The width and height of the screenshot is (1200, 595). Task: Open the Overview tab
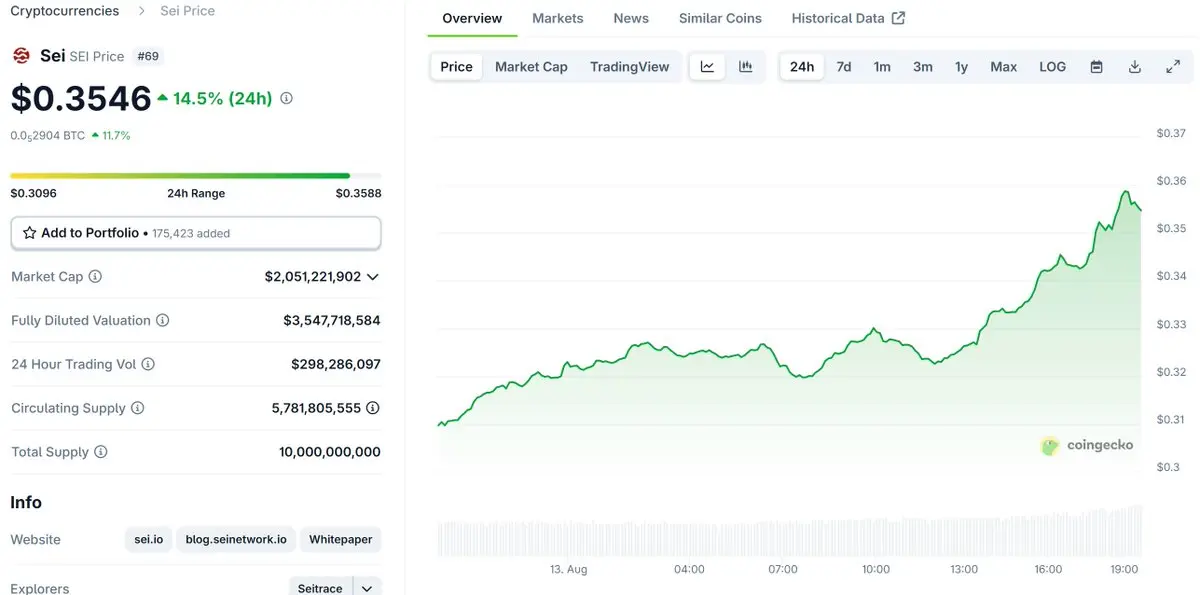(472, 18)
